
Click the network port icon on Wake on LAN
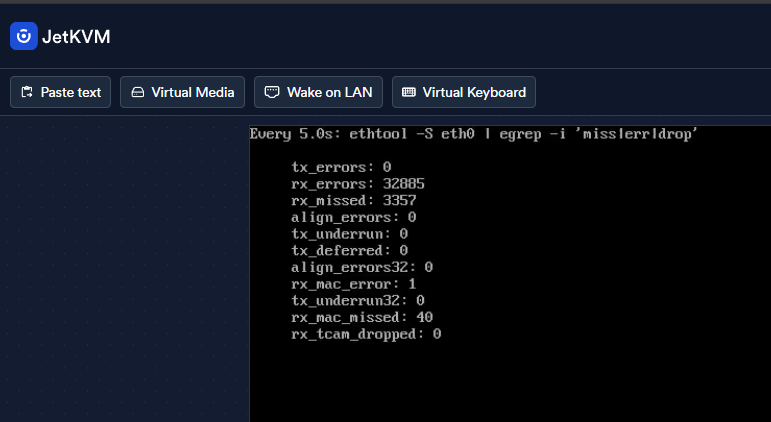pyautogui.click(x=272, y=92)
